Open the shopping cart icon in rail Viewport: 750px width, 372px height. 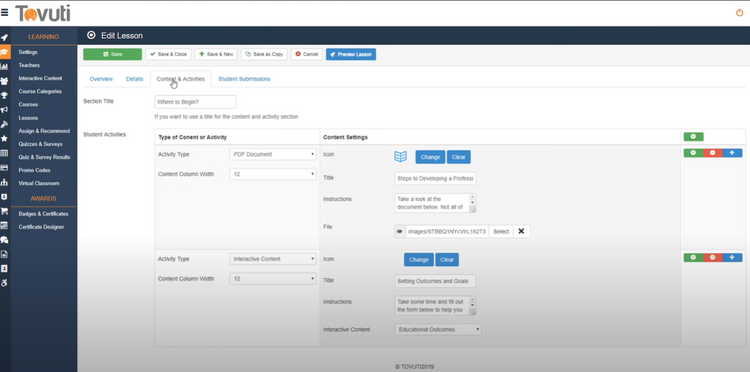4,211
